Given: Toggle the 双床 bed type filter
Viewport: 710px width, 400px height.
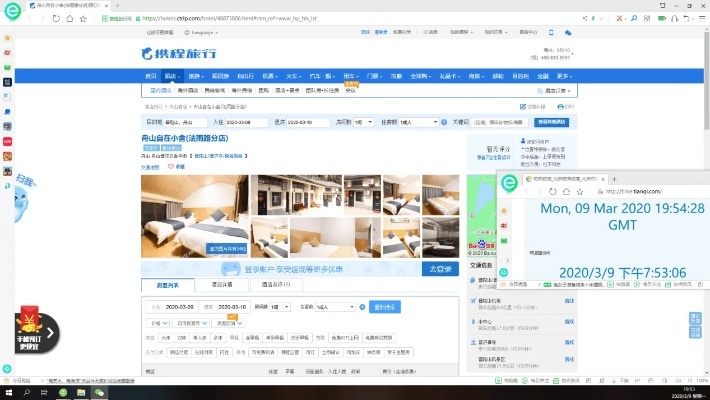Looking at the screenshot, I should point(182,338).
